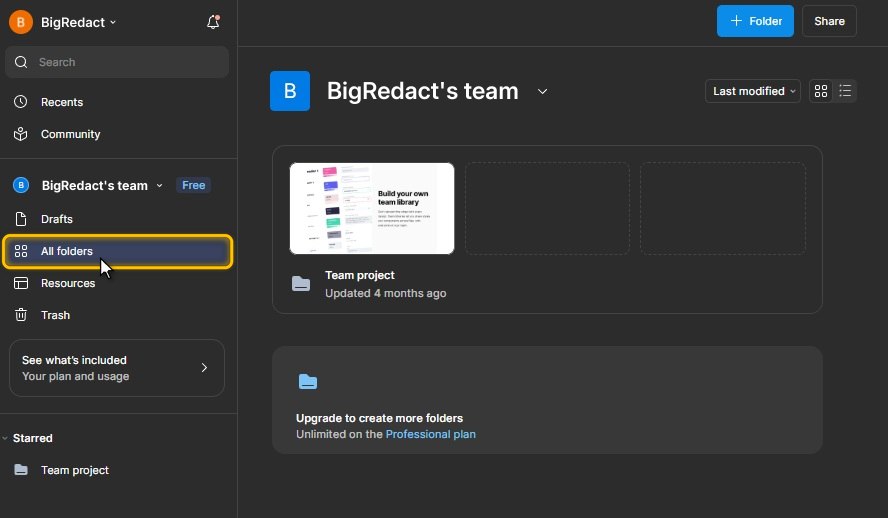Open the notifications bell

click(213, 22)
